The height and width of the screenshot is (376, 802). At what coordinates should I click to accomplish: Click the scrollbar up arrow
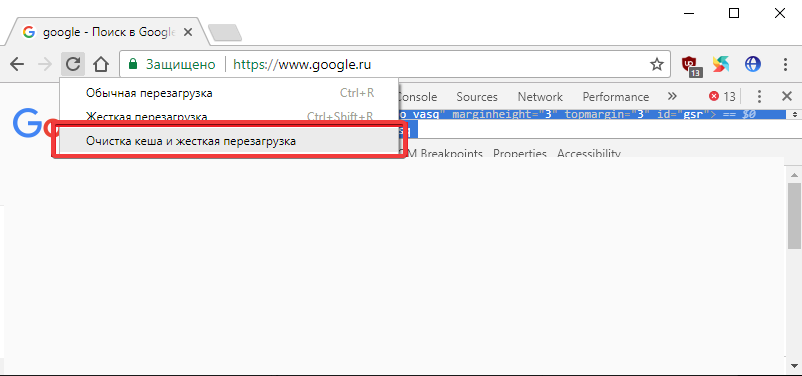pyautogui.click(x=795, y=175)
